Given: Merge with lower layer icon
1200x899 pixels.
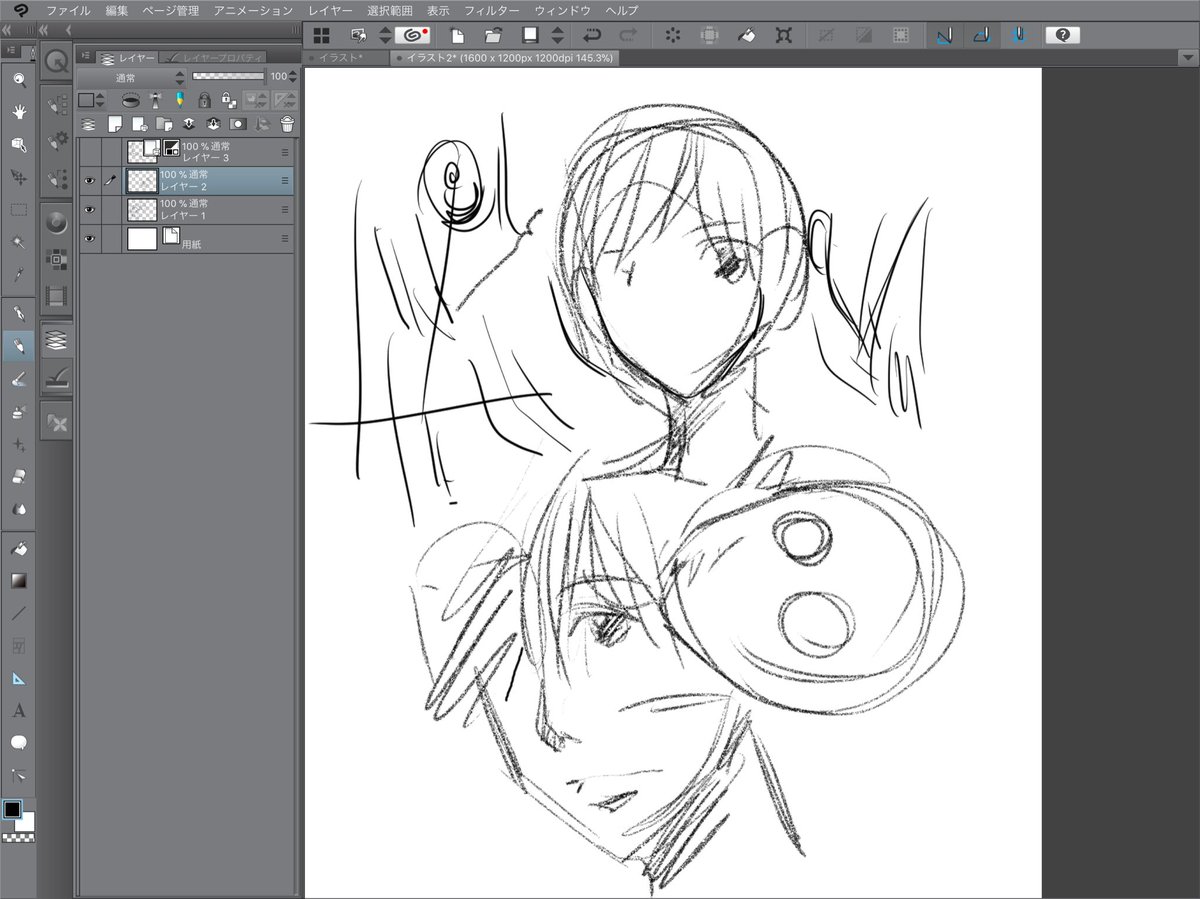Looking at the screenshot, I should click(213, 124).
